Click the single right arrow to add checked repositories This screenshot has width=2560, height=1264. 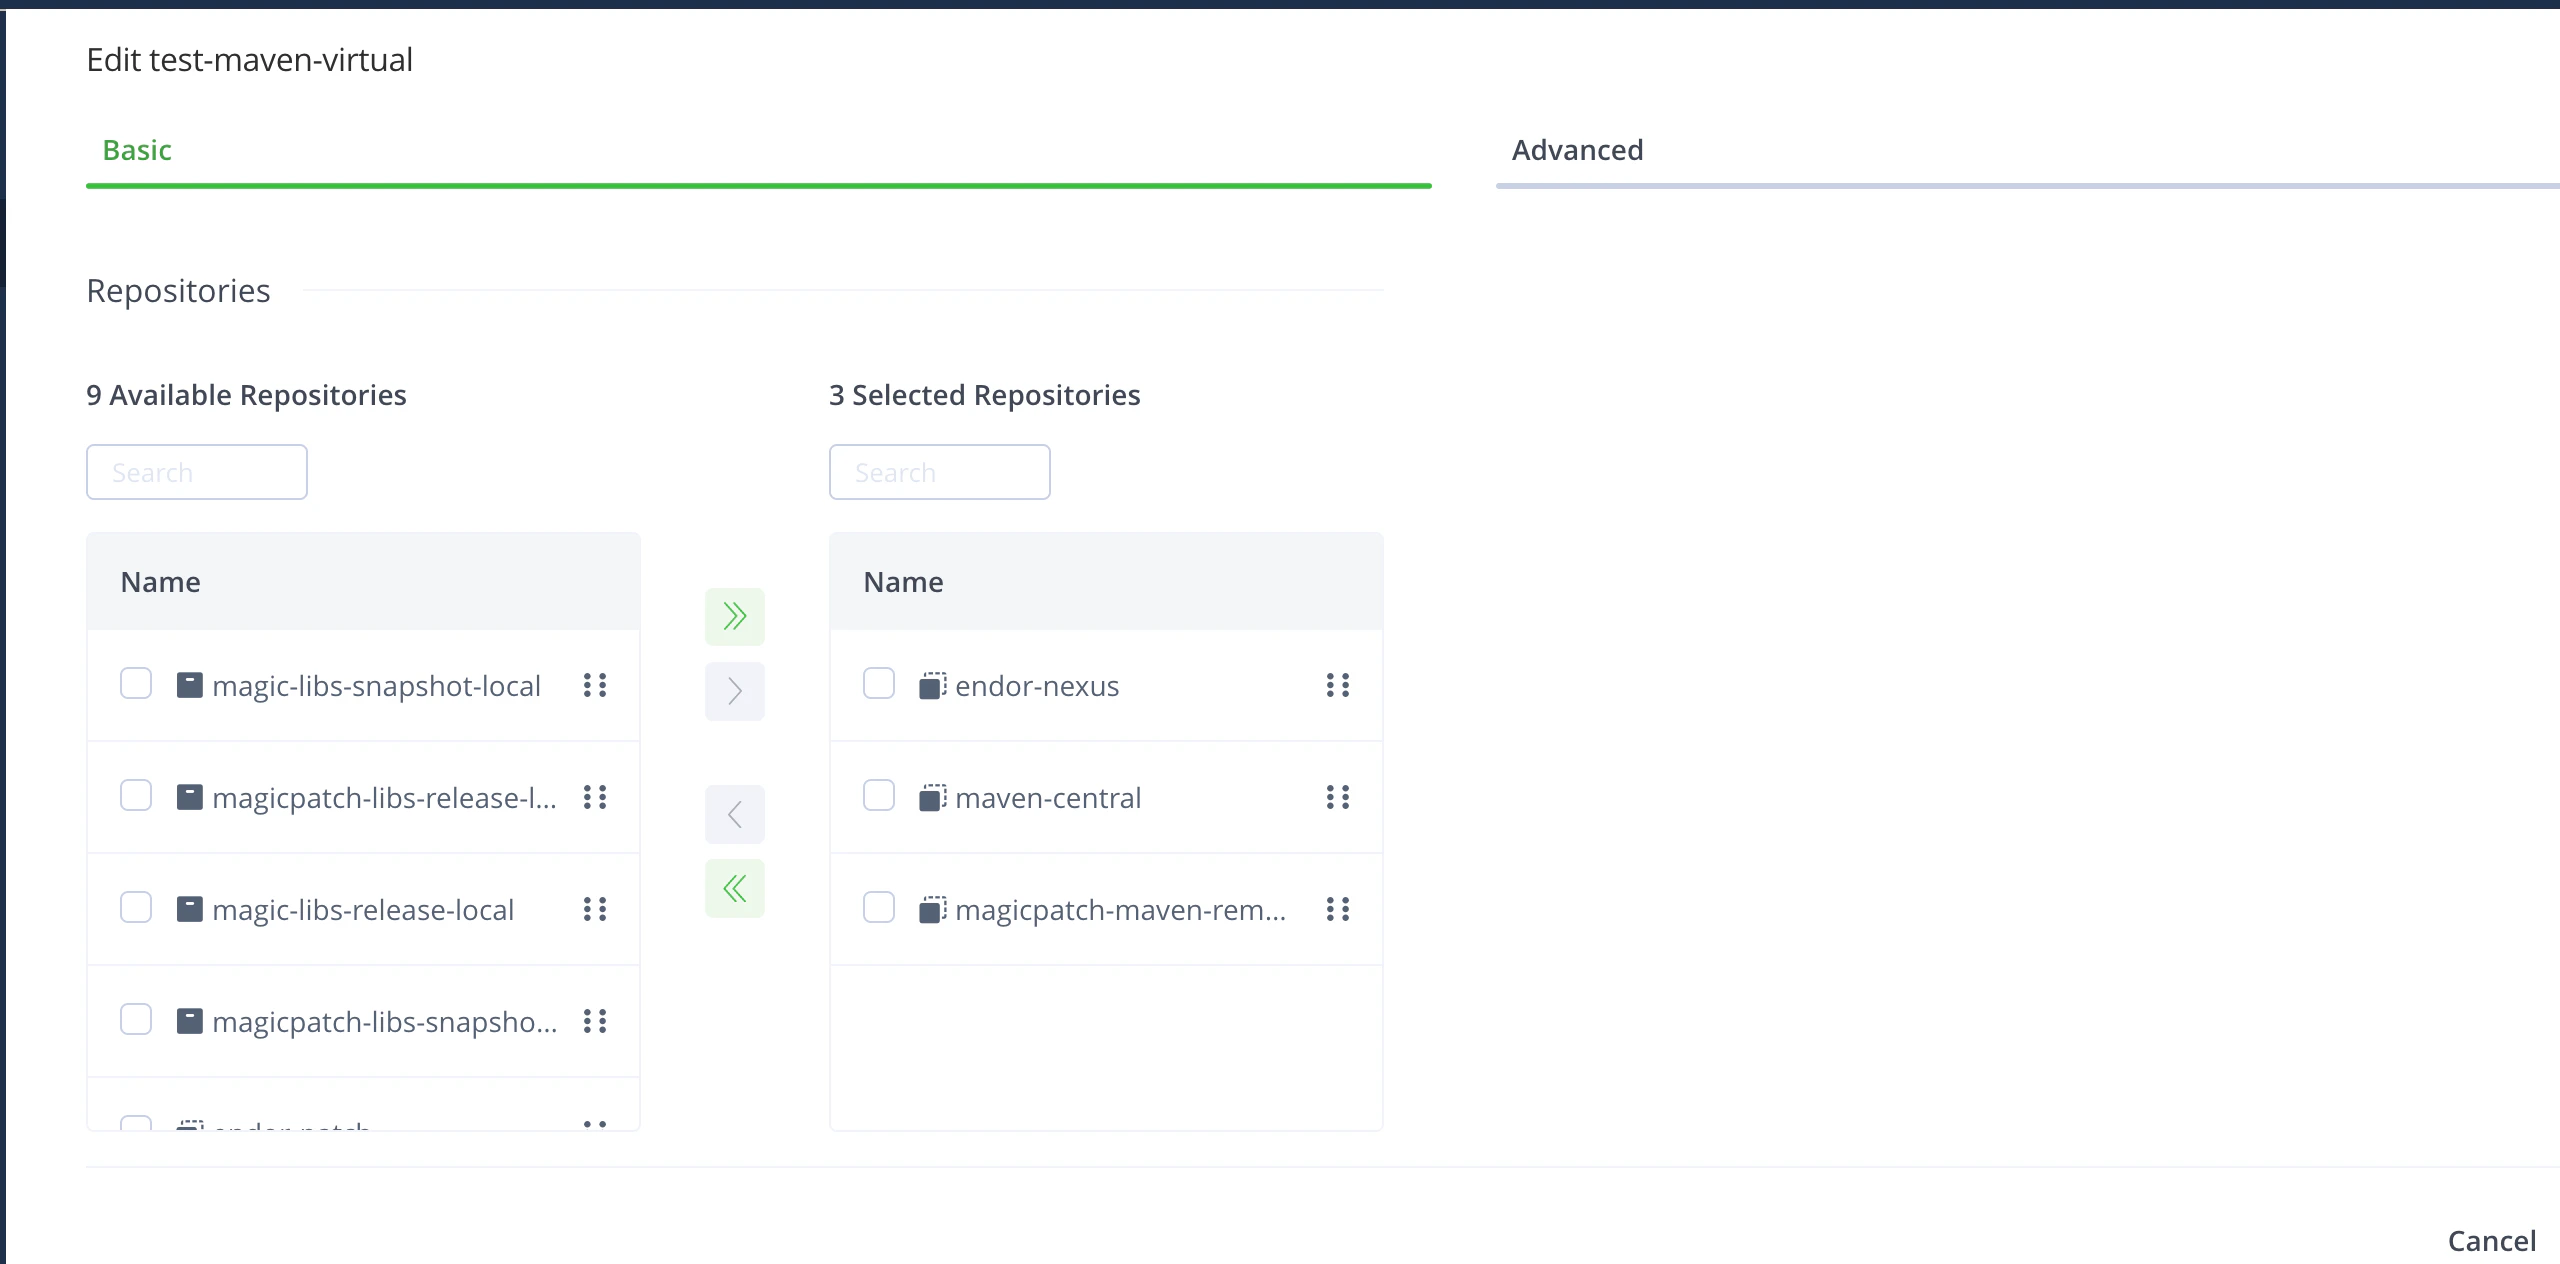tap(735, 691)
